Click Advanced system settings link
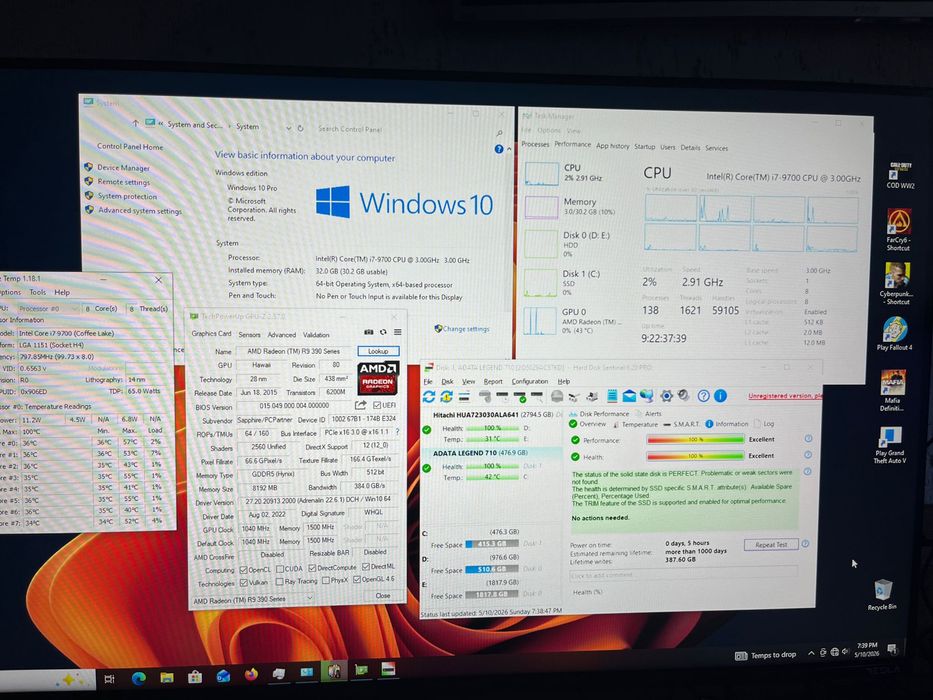Screen dimensions: 933x700 140,211
